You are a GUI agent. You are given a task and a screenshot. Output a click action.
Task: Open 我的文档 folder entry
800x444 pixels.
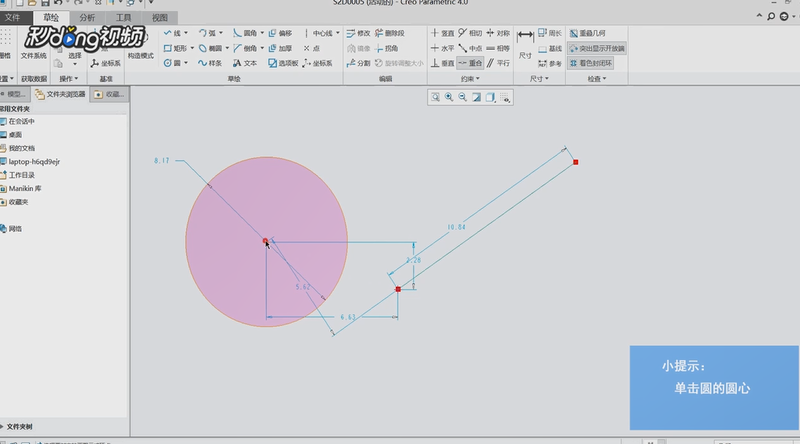coord(17,148)
